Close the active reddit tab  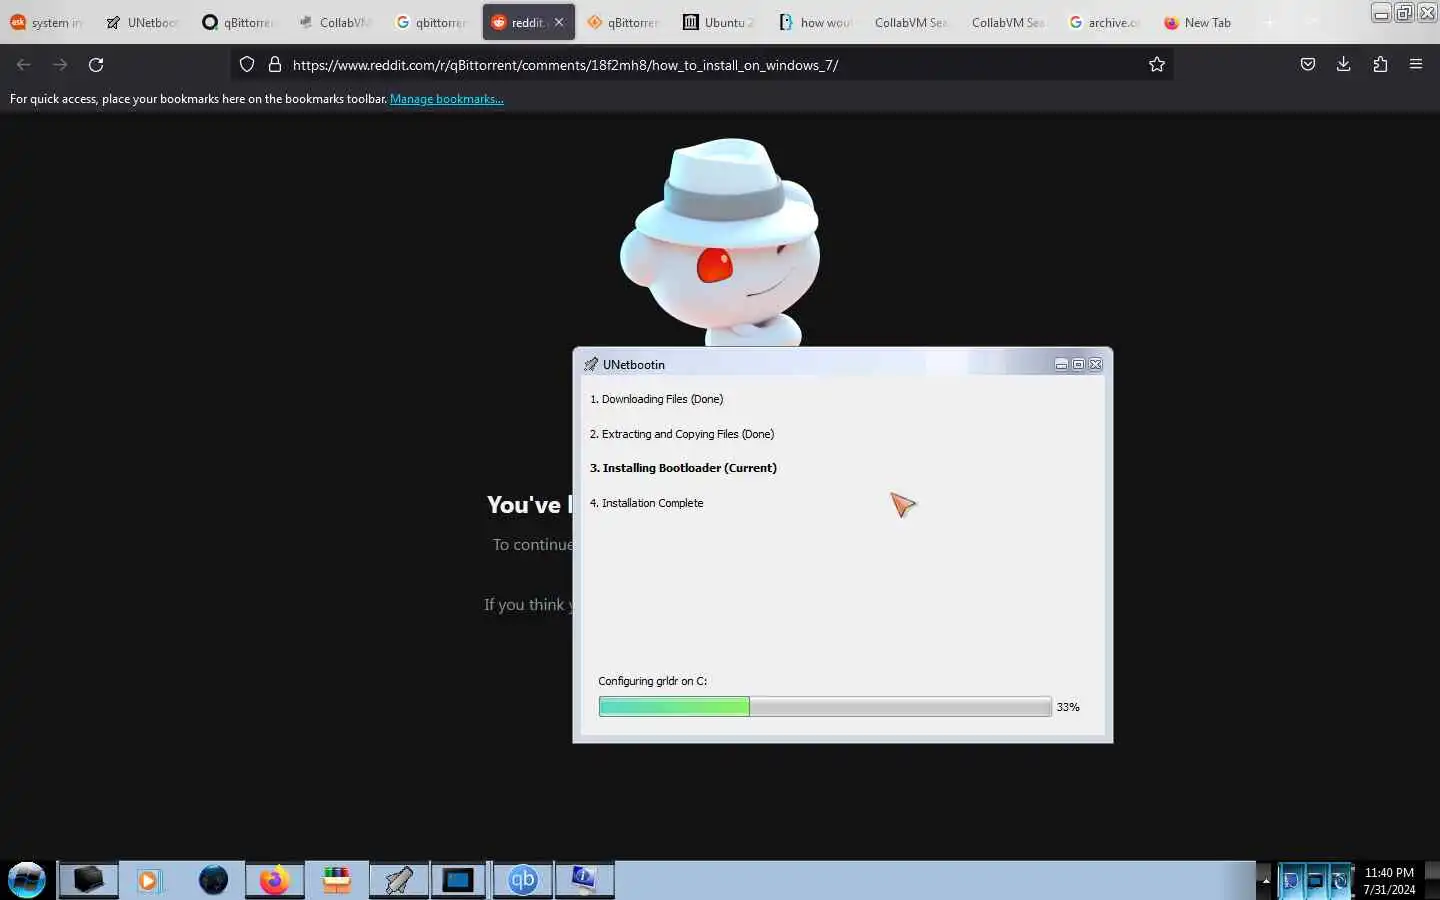point(559,22)
